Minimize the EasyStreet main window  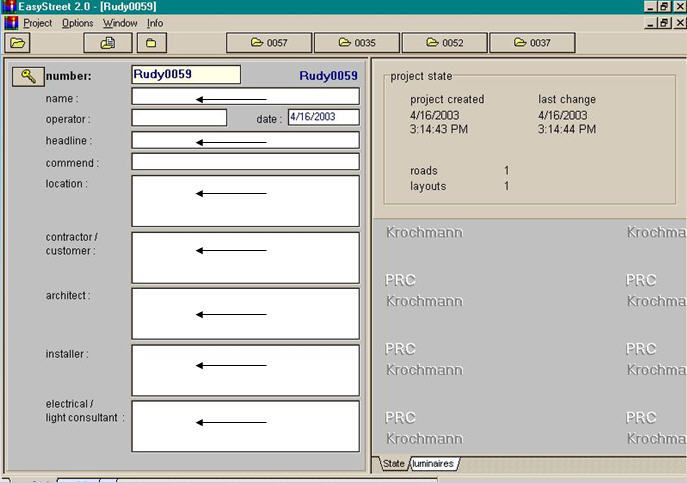click(650, 7)
